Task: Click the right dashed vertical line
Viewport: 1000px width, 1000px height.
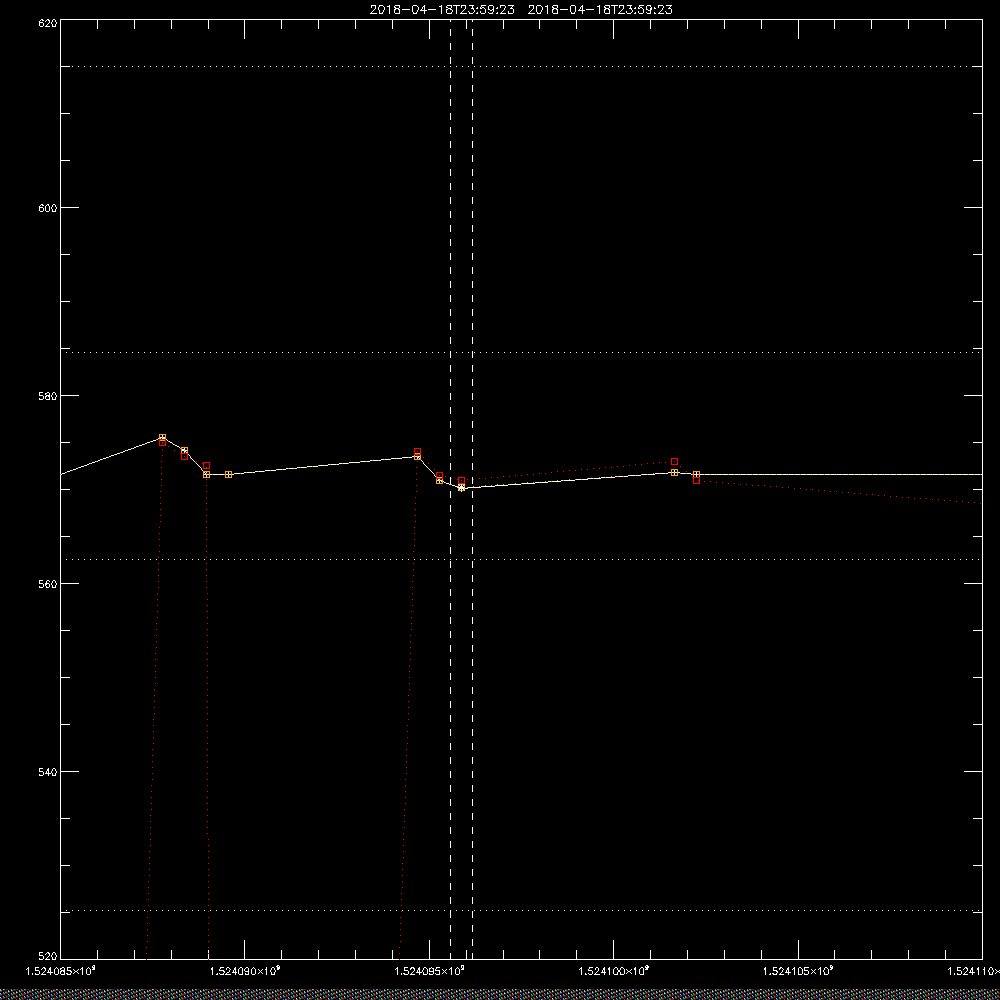Action: [x=472, y=488]
